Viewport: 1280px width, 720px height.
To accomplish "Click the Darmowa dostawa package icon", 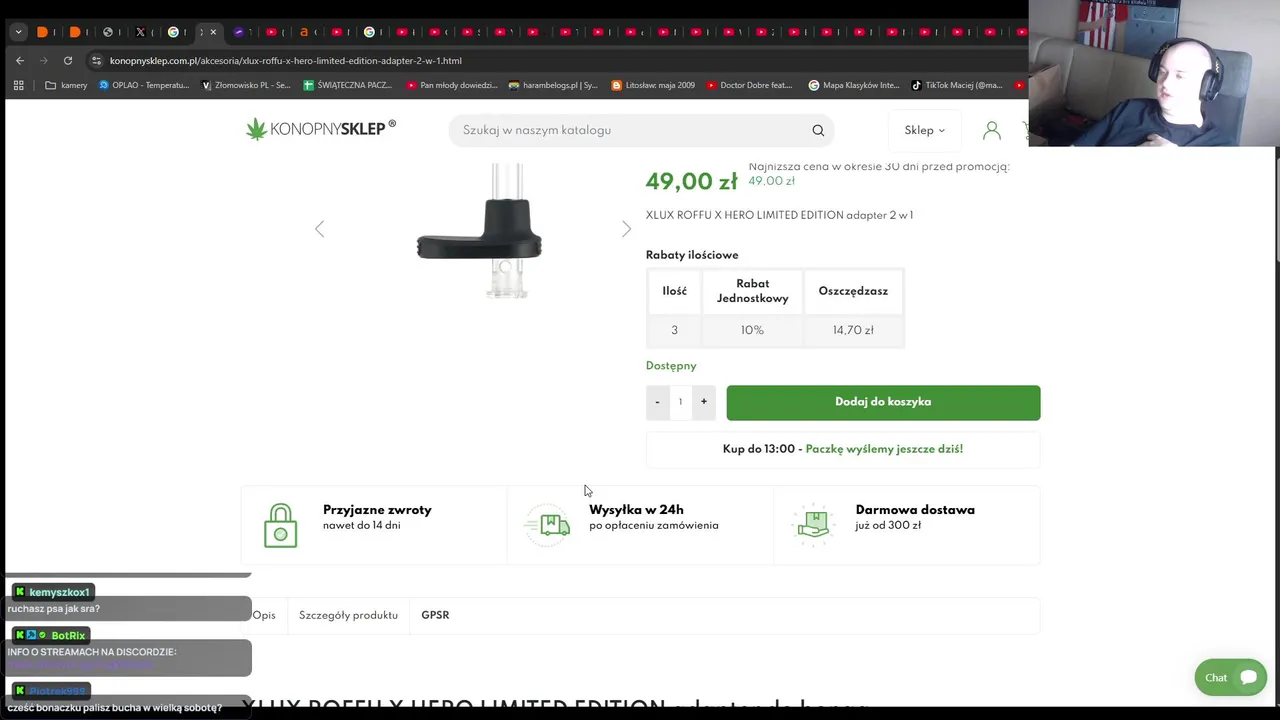I will tap(814, 524).
